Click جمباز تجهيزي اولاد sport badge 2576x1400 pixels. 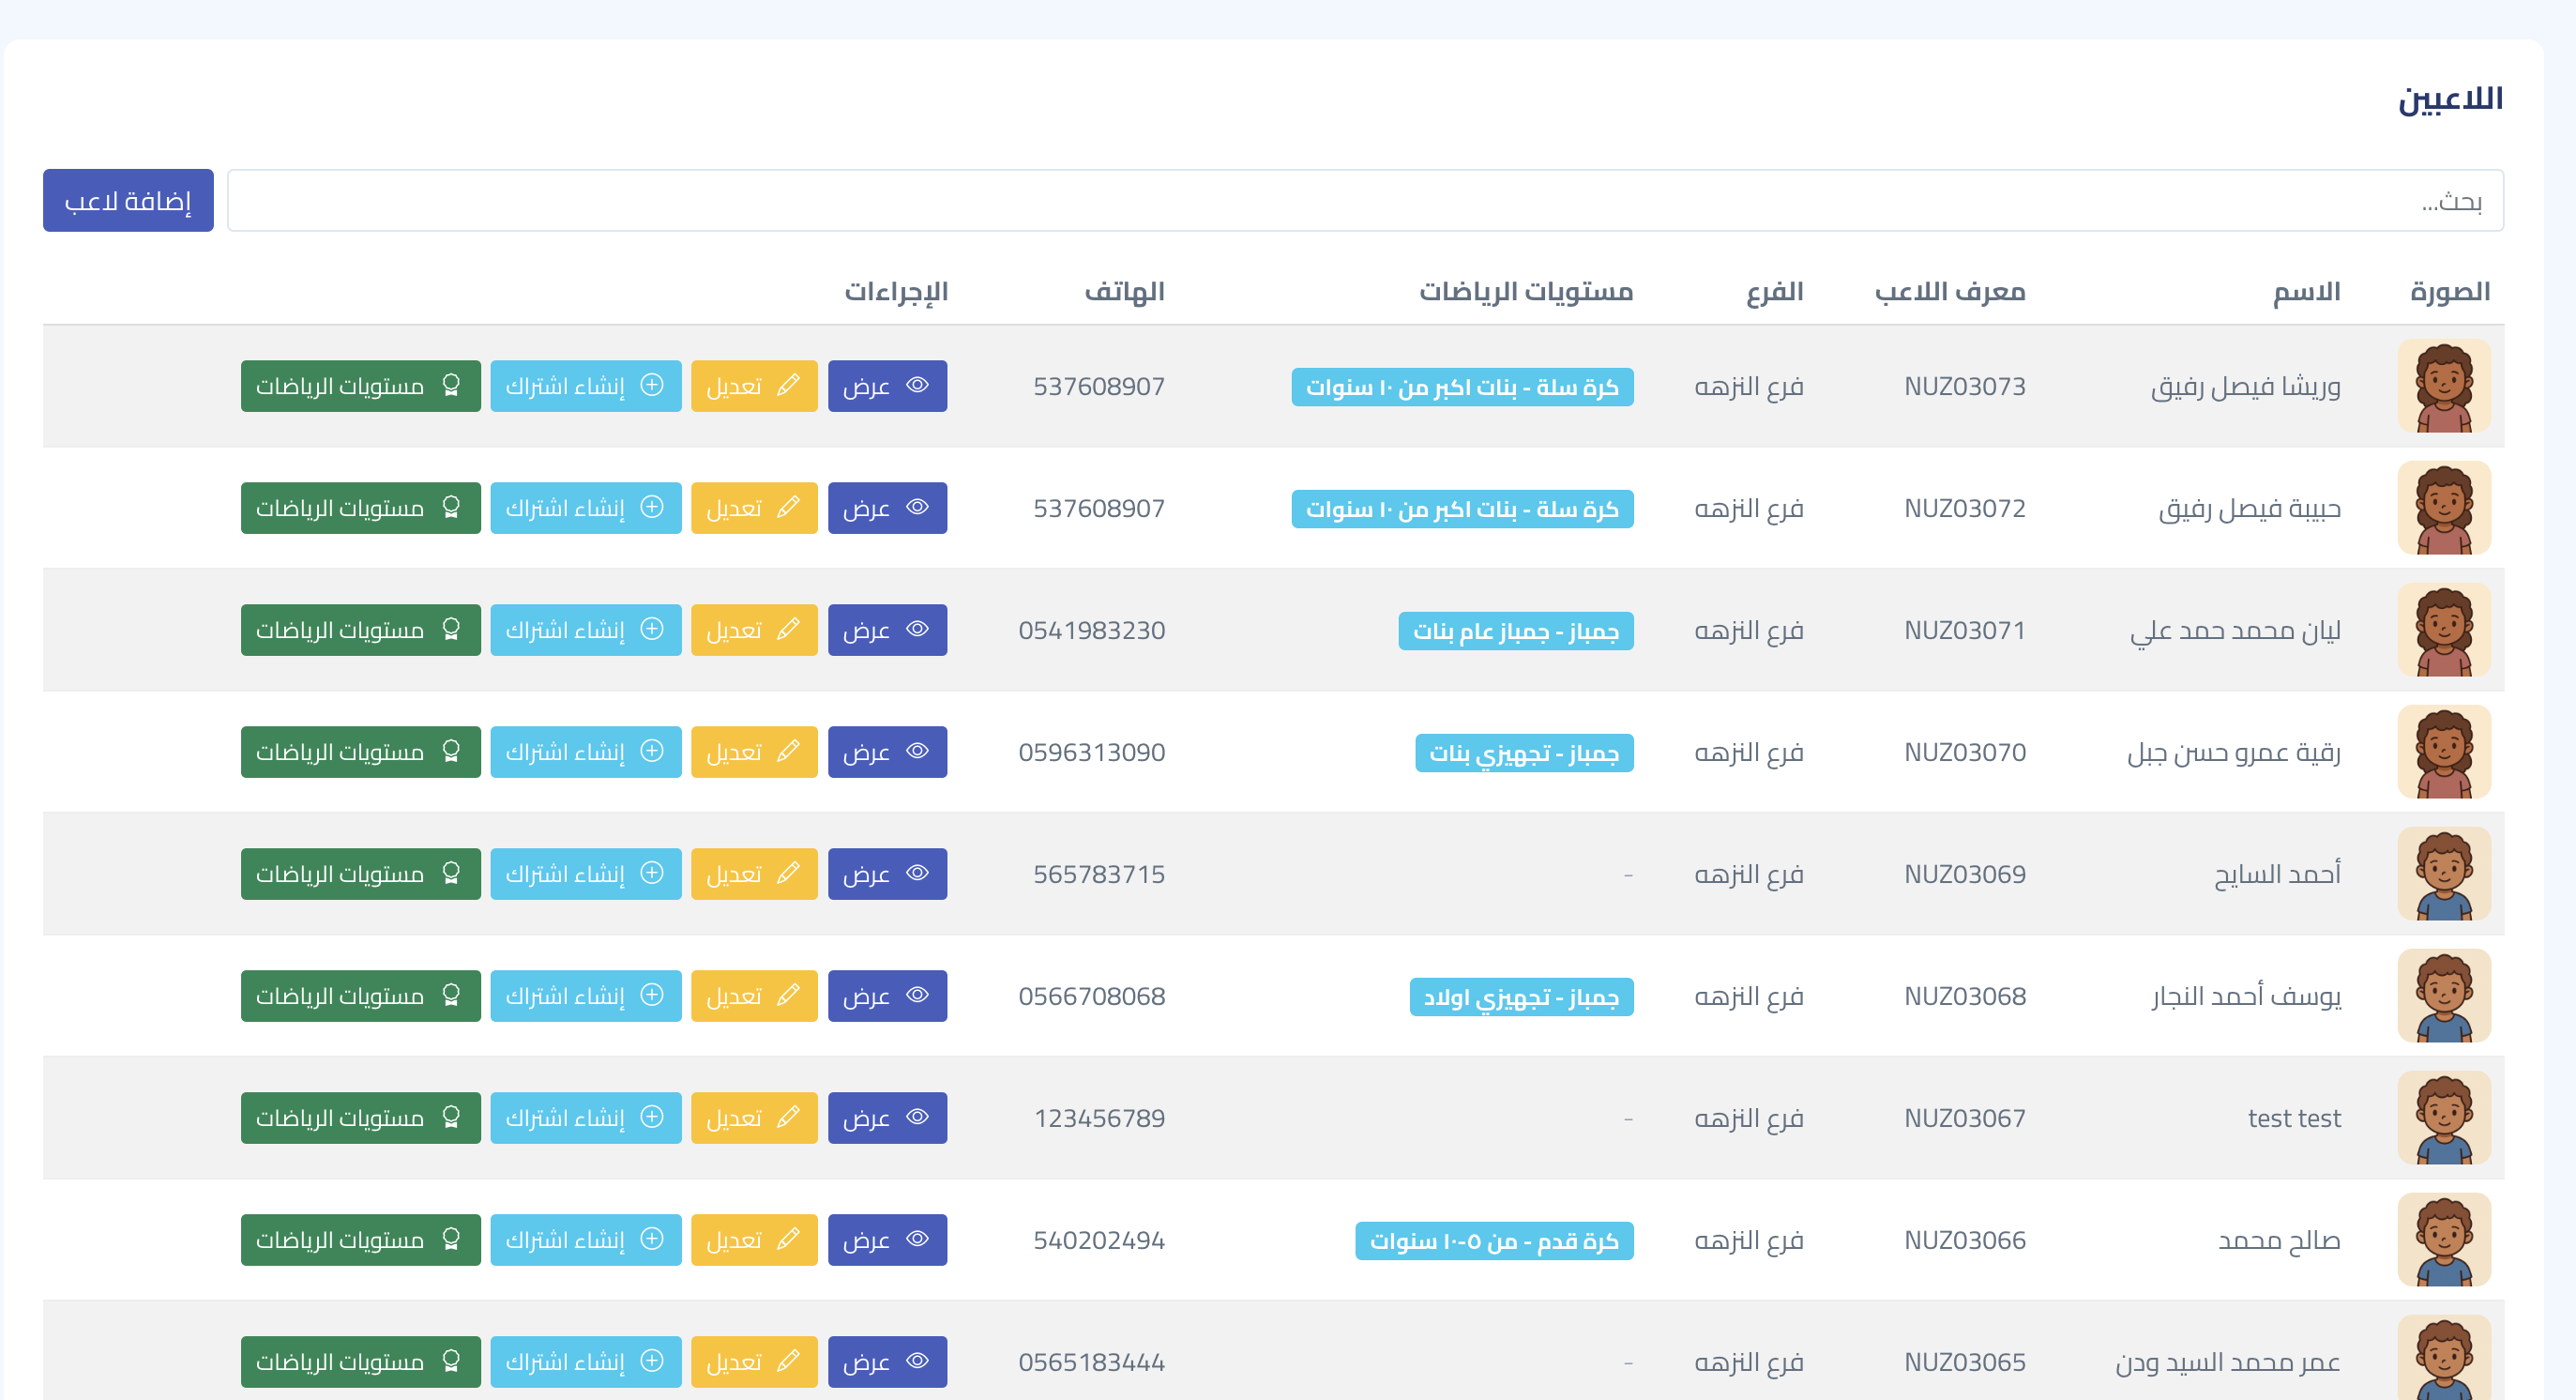1520,996
